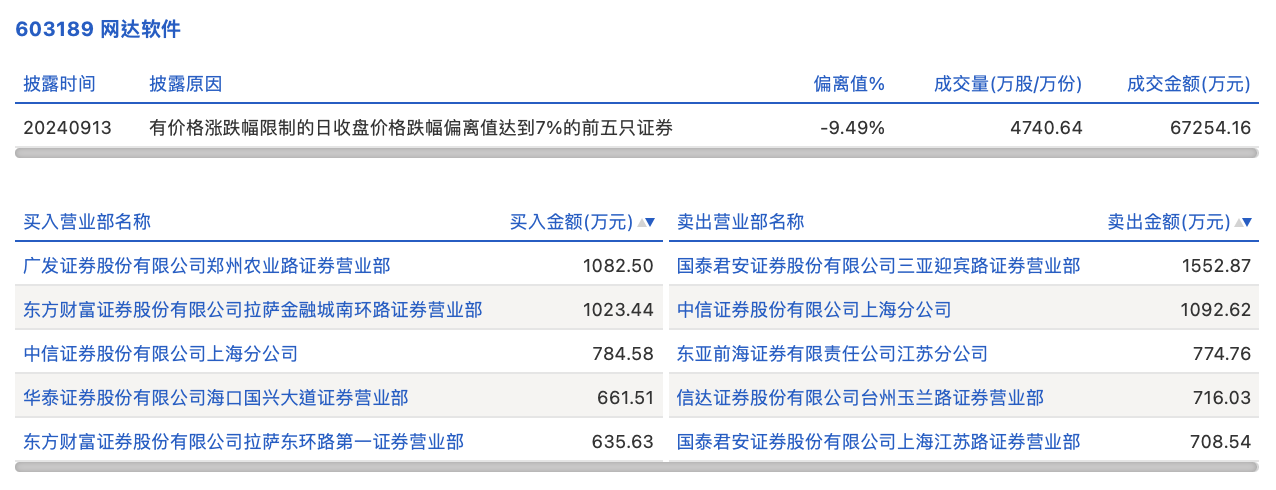Image resolution: width=1276 pixels, height=490 pixels.
Task: Sort by the 卖出金额(万元) column header
Action: coord(1168,222)
